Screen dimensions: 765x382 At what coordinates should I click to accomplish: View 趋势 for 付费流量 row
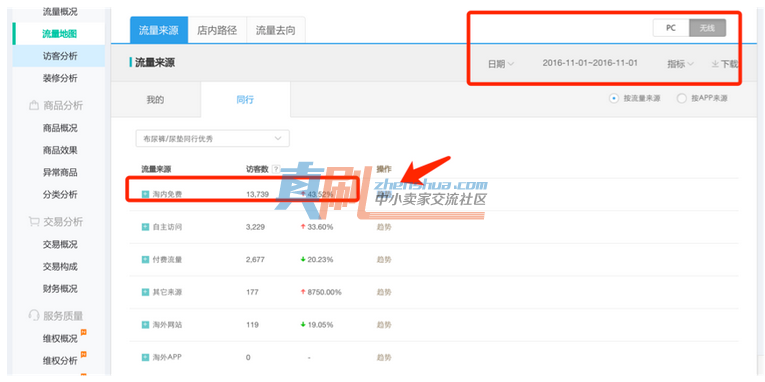384,260
